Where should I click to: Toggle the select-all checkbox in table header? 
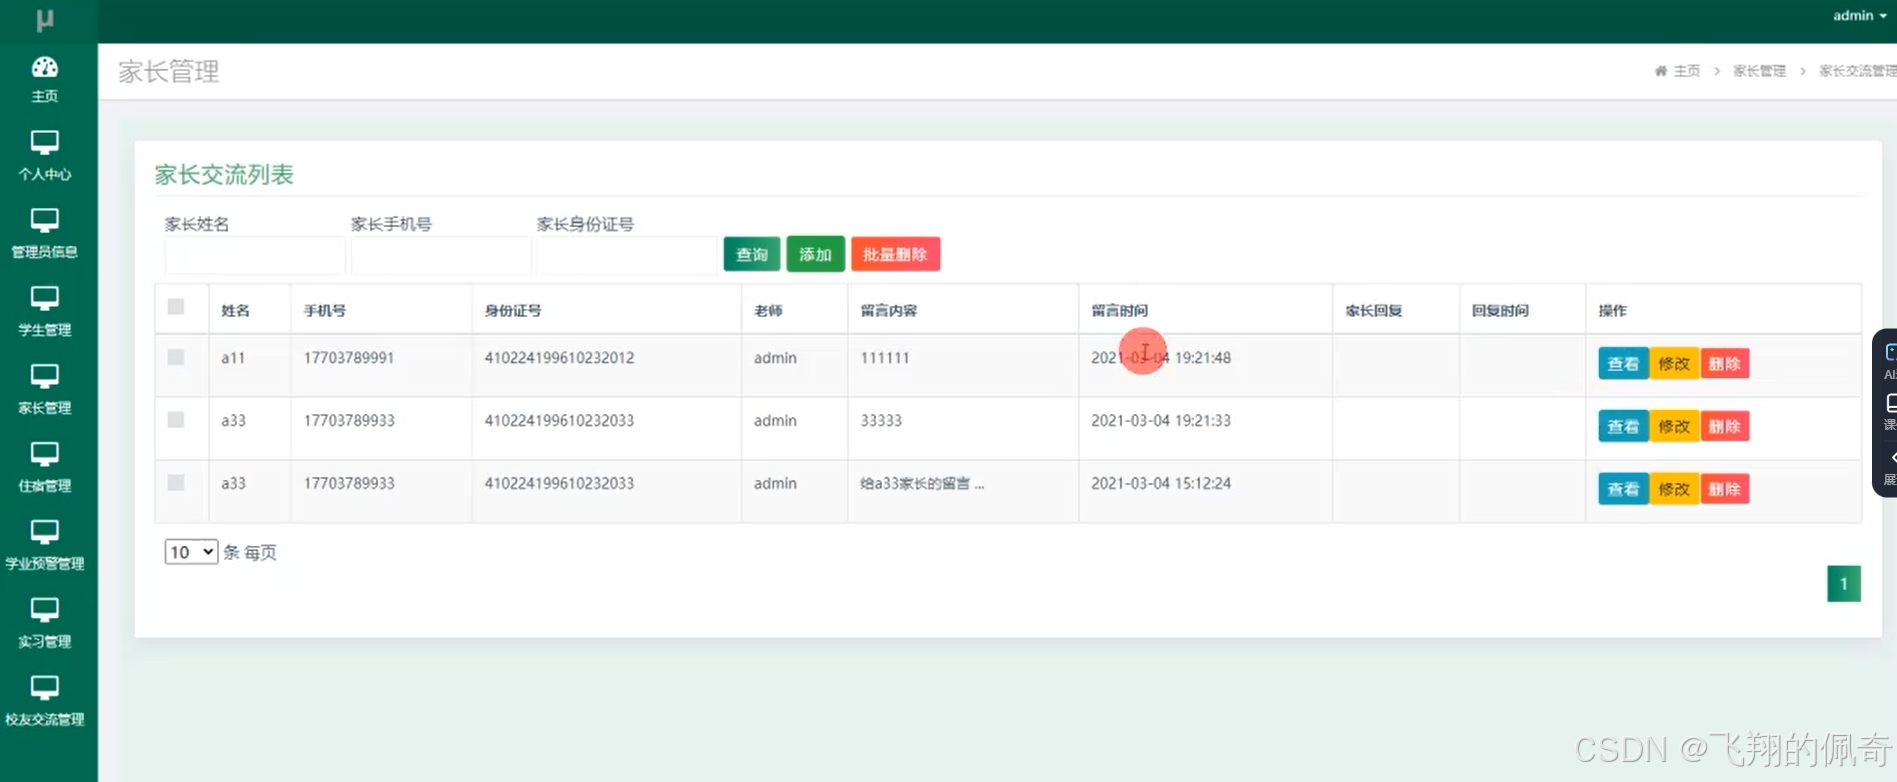click(176, 307)
